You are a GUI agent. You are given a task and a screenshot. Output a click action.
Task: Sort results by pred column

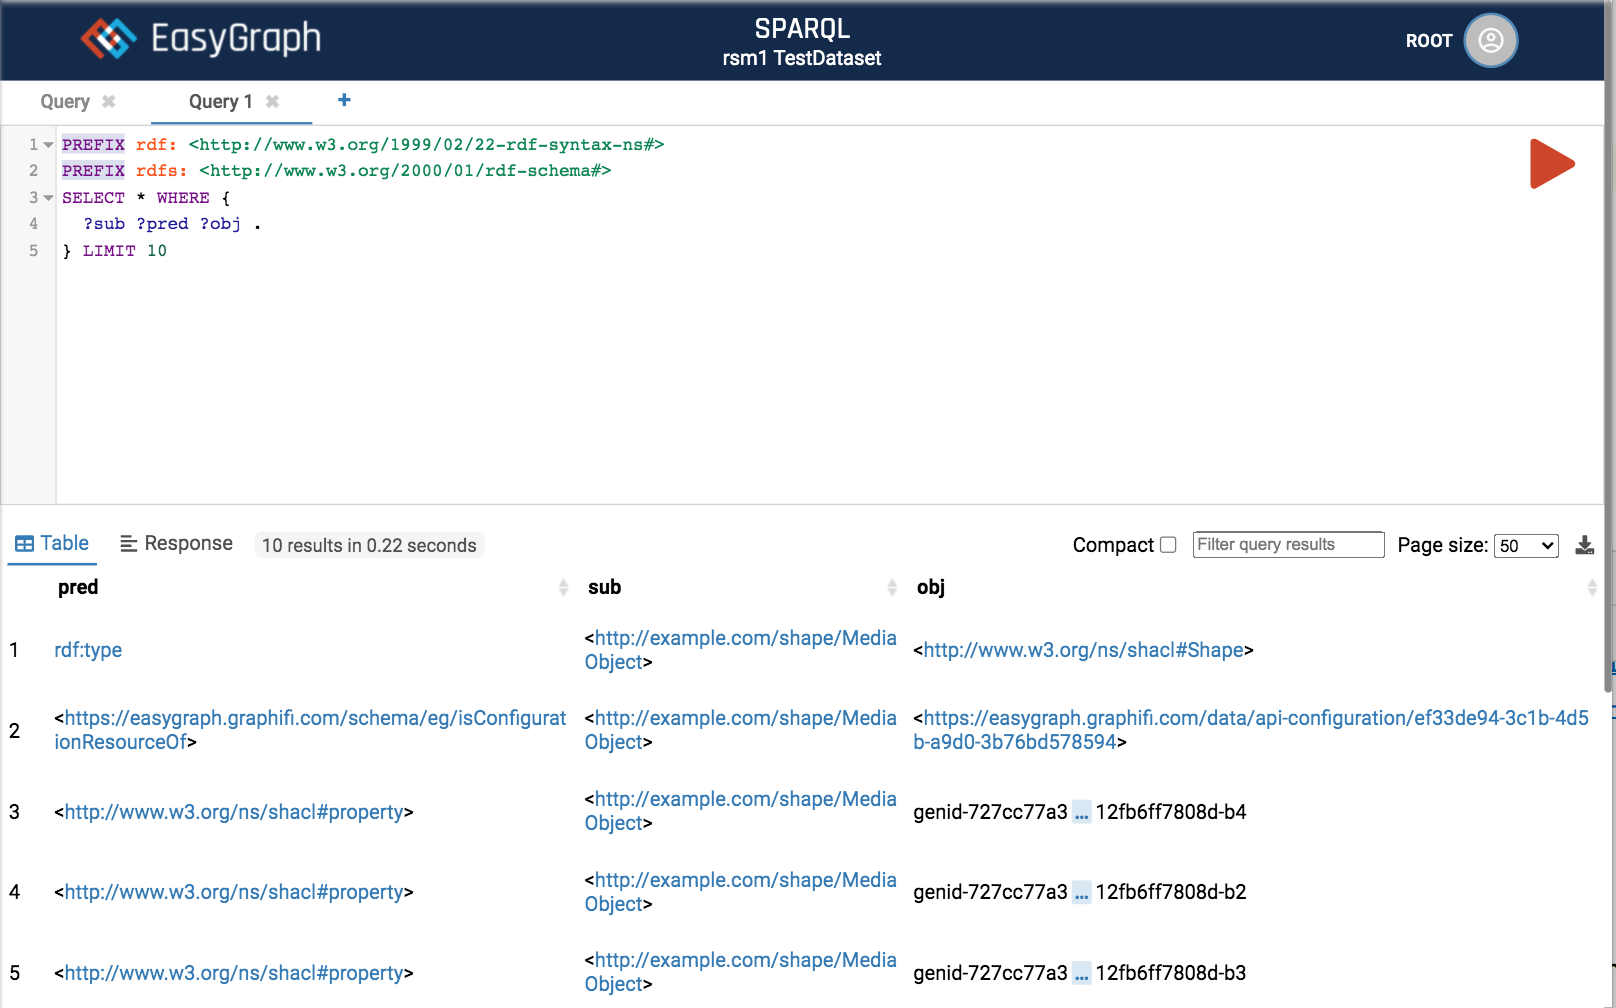click(x=563, y=587)
